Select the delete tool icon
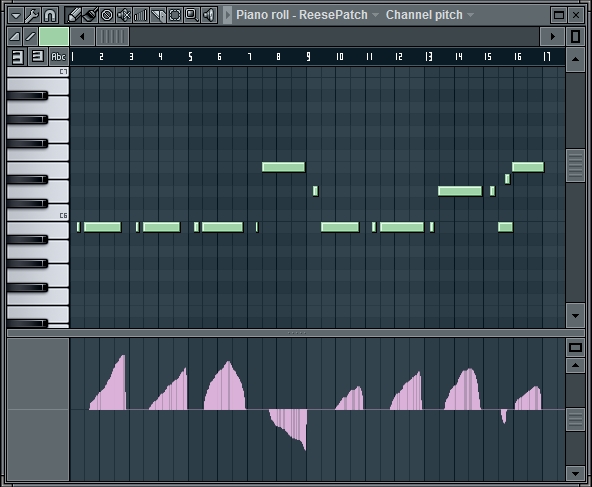The width and height of the screenshot is (592, 487). 107,15
